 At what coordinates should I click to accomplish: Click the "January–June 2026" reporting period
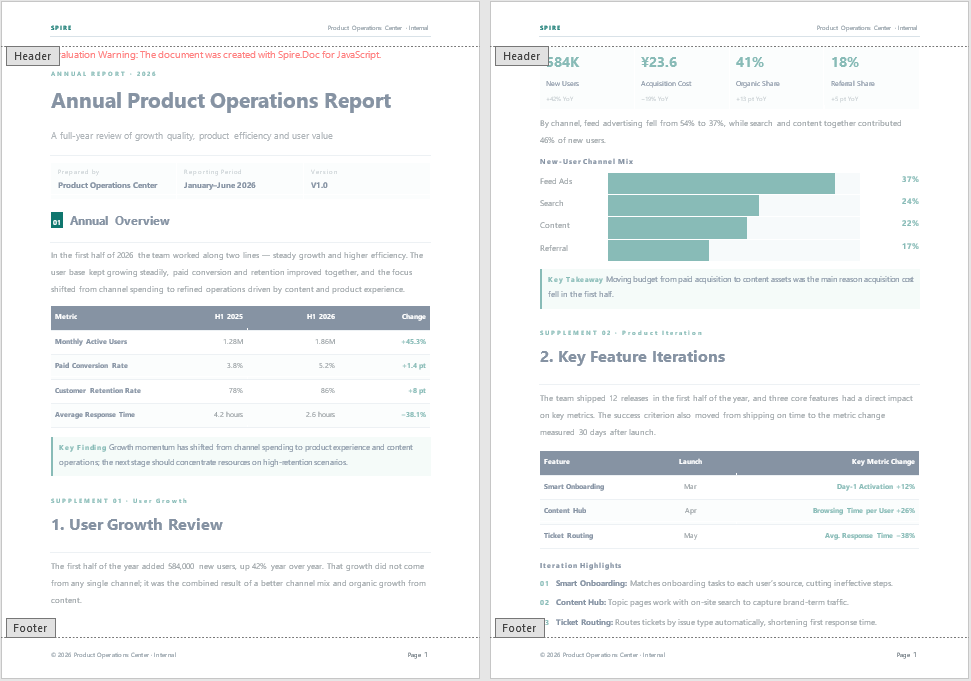click(x=219, y=185)
